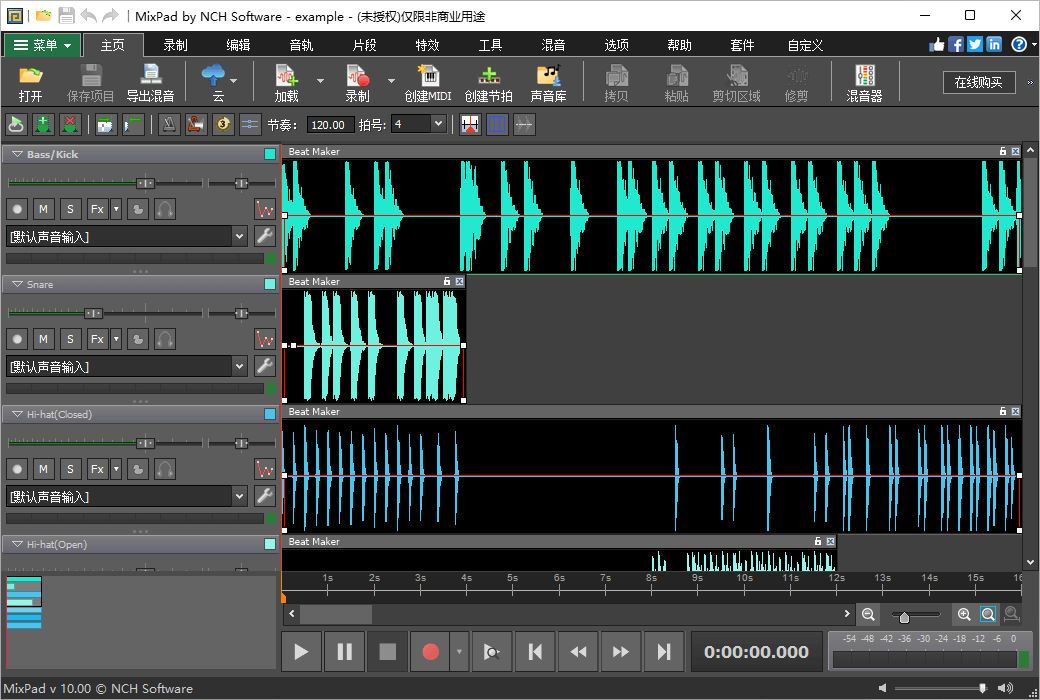Collapse the Bass/Kick track header triangle
The image size is (1040, 700).
17,154
